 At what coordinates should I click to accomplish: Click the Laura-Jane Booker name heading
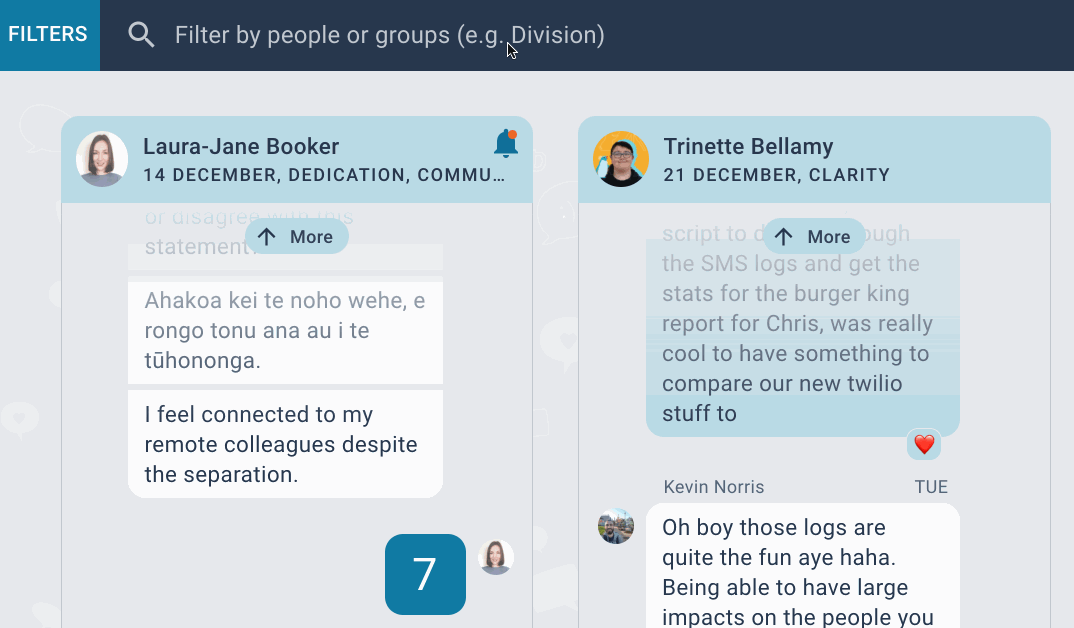pos(241,147)
